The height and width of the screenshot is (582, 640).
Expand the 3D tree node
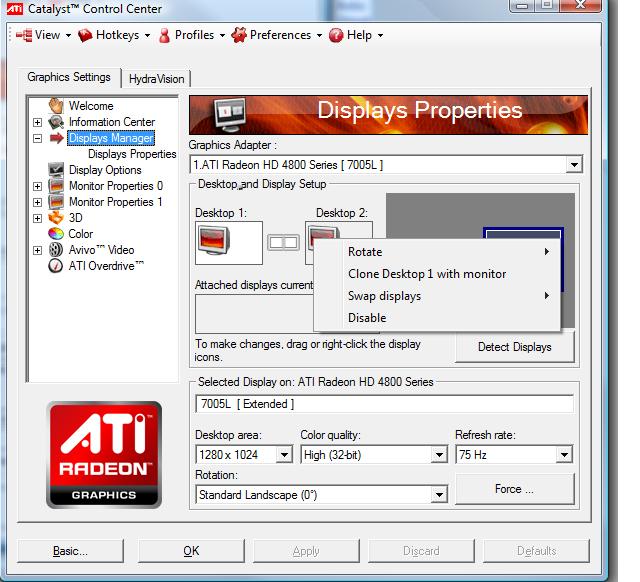click(x=37, y=218)
